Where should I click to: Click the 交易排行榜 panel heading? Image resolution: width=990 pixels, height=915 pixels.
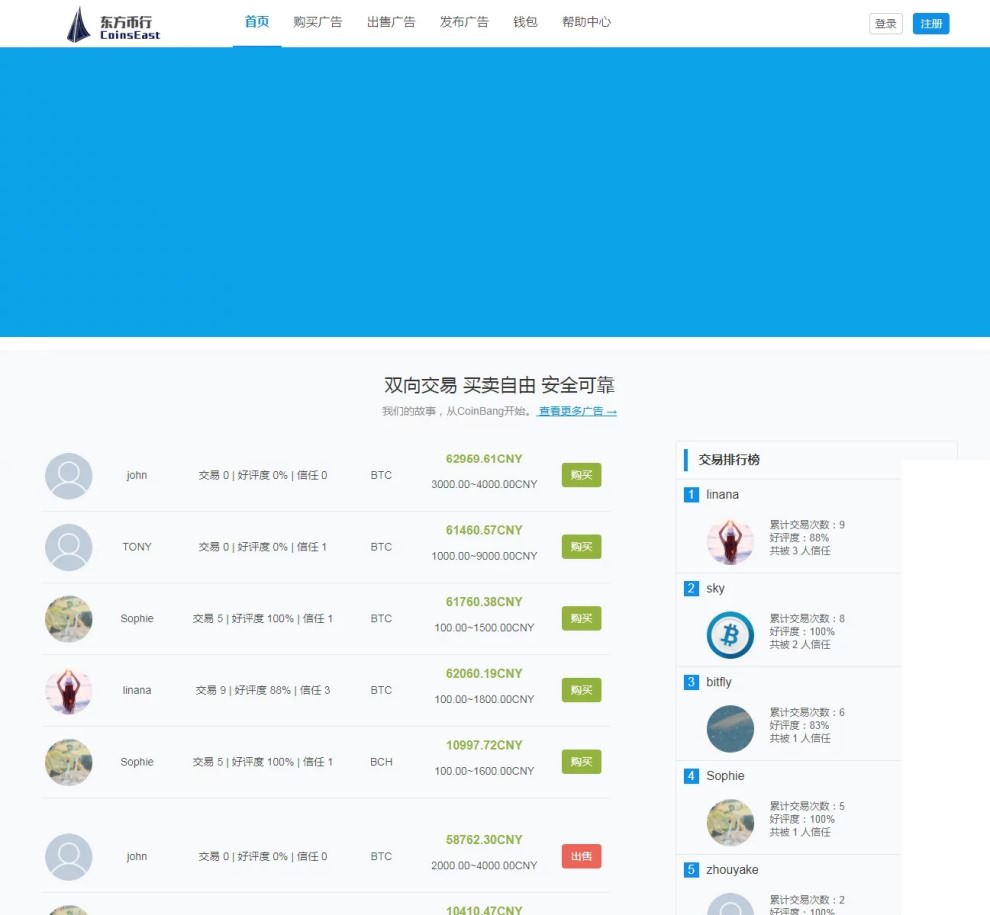pos(729,460)
